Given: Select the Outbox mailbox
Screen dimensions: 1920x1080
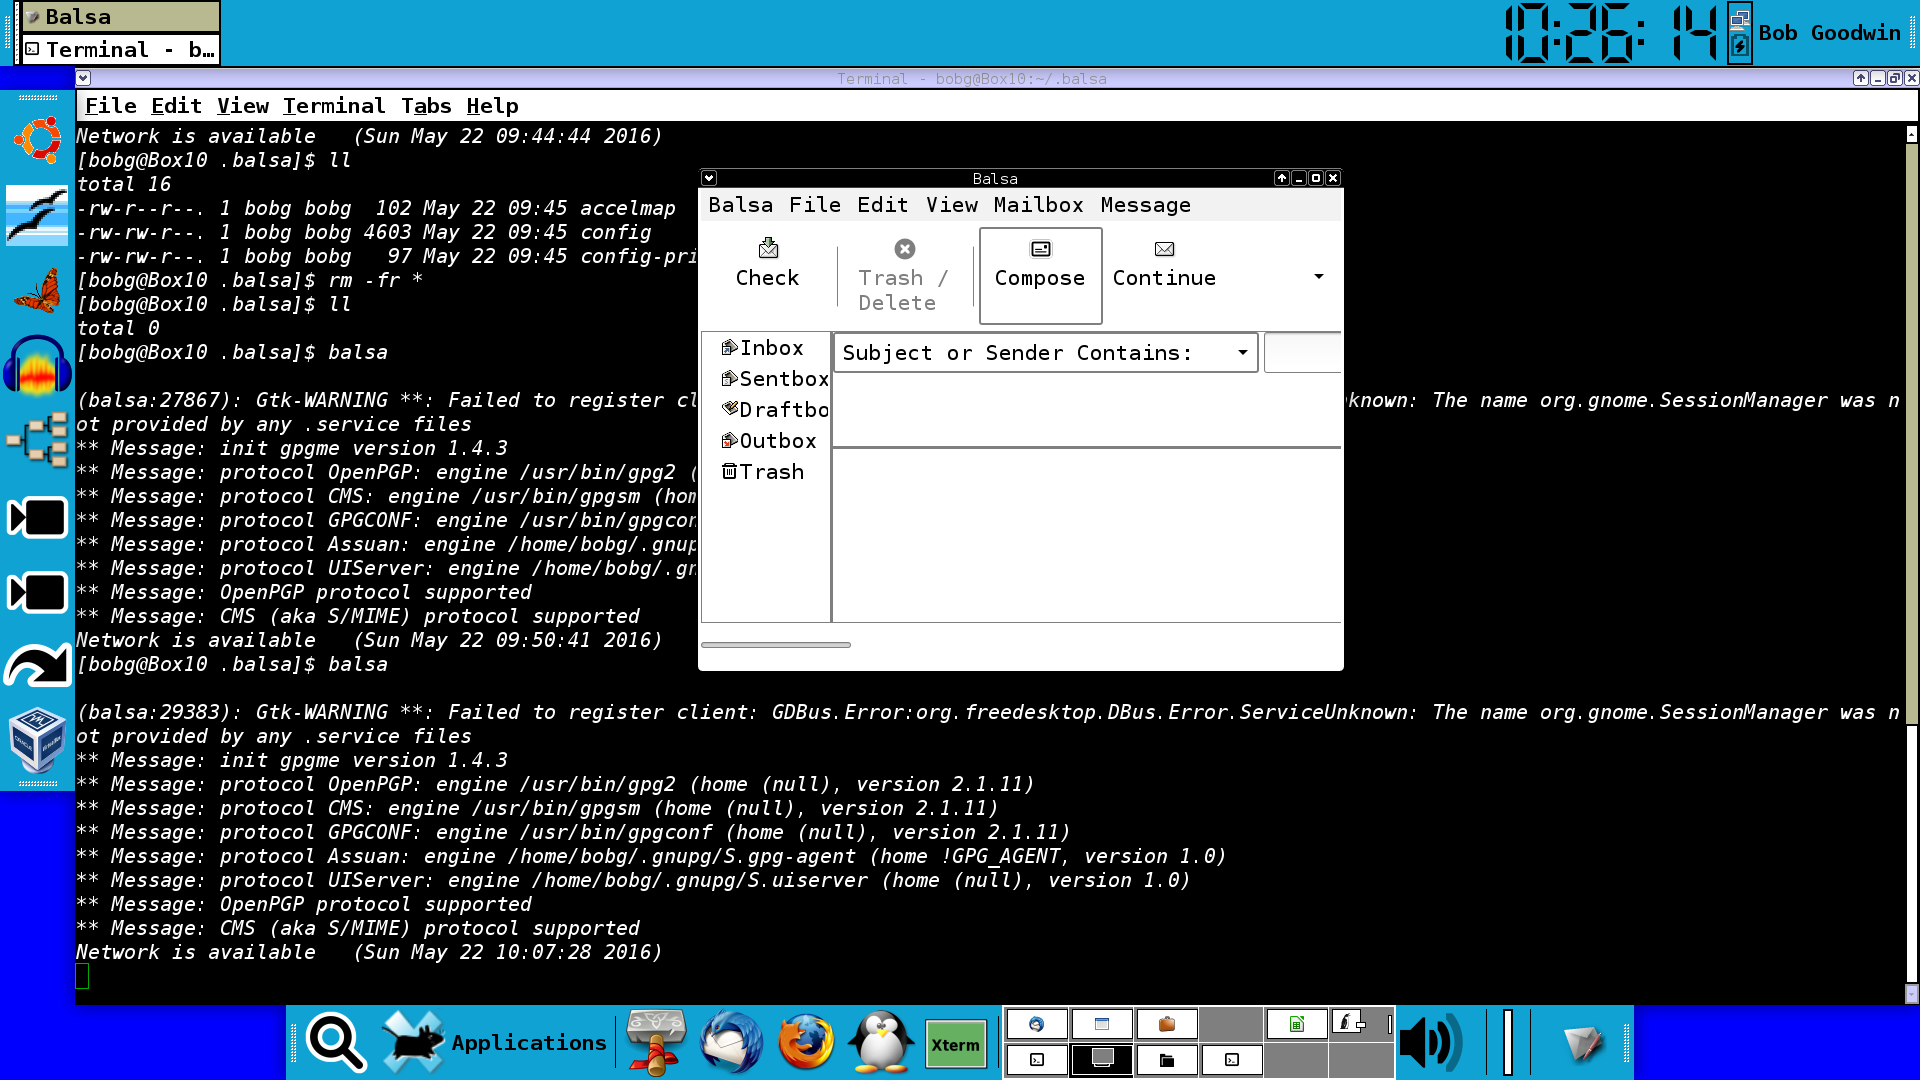Looking at the screenshot, I should click(768, 441).
